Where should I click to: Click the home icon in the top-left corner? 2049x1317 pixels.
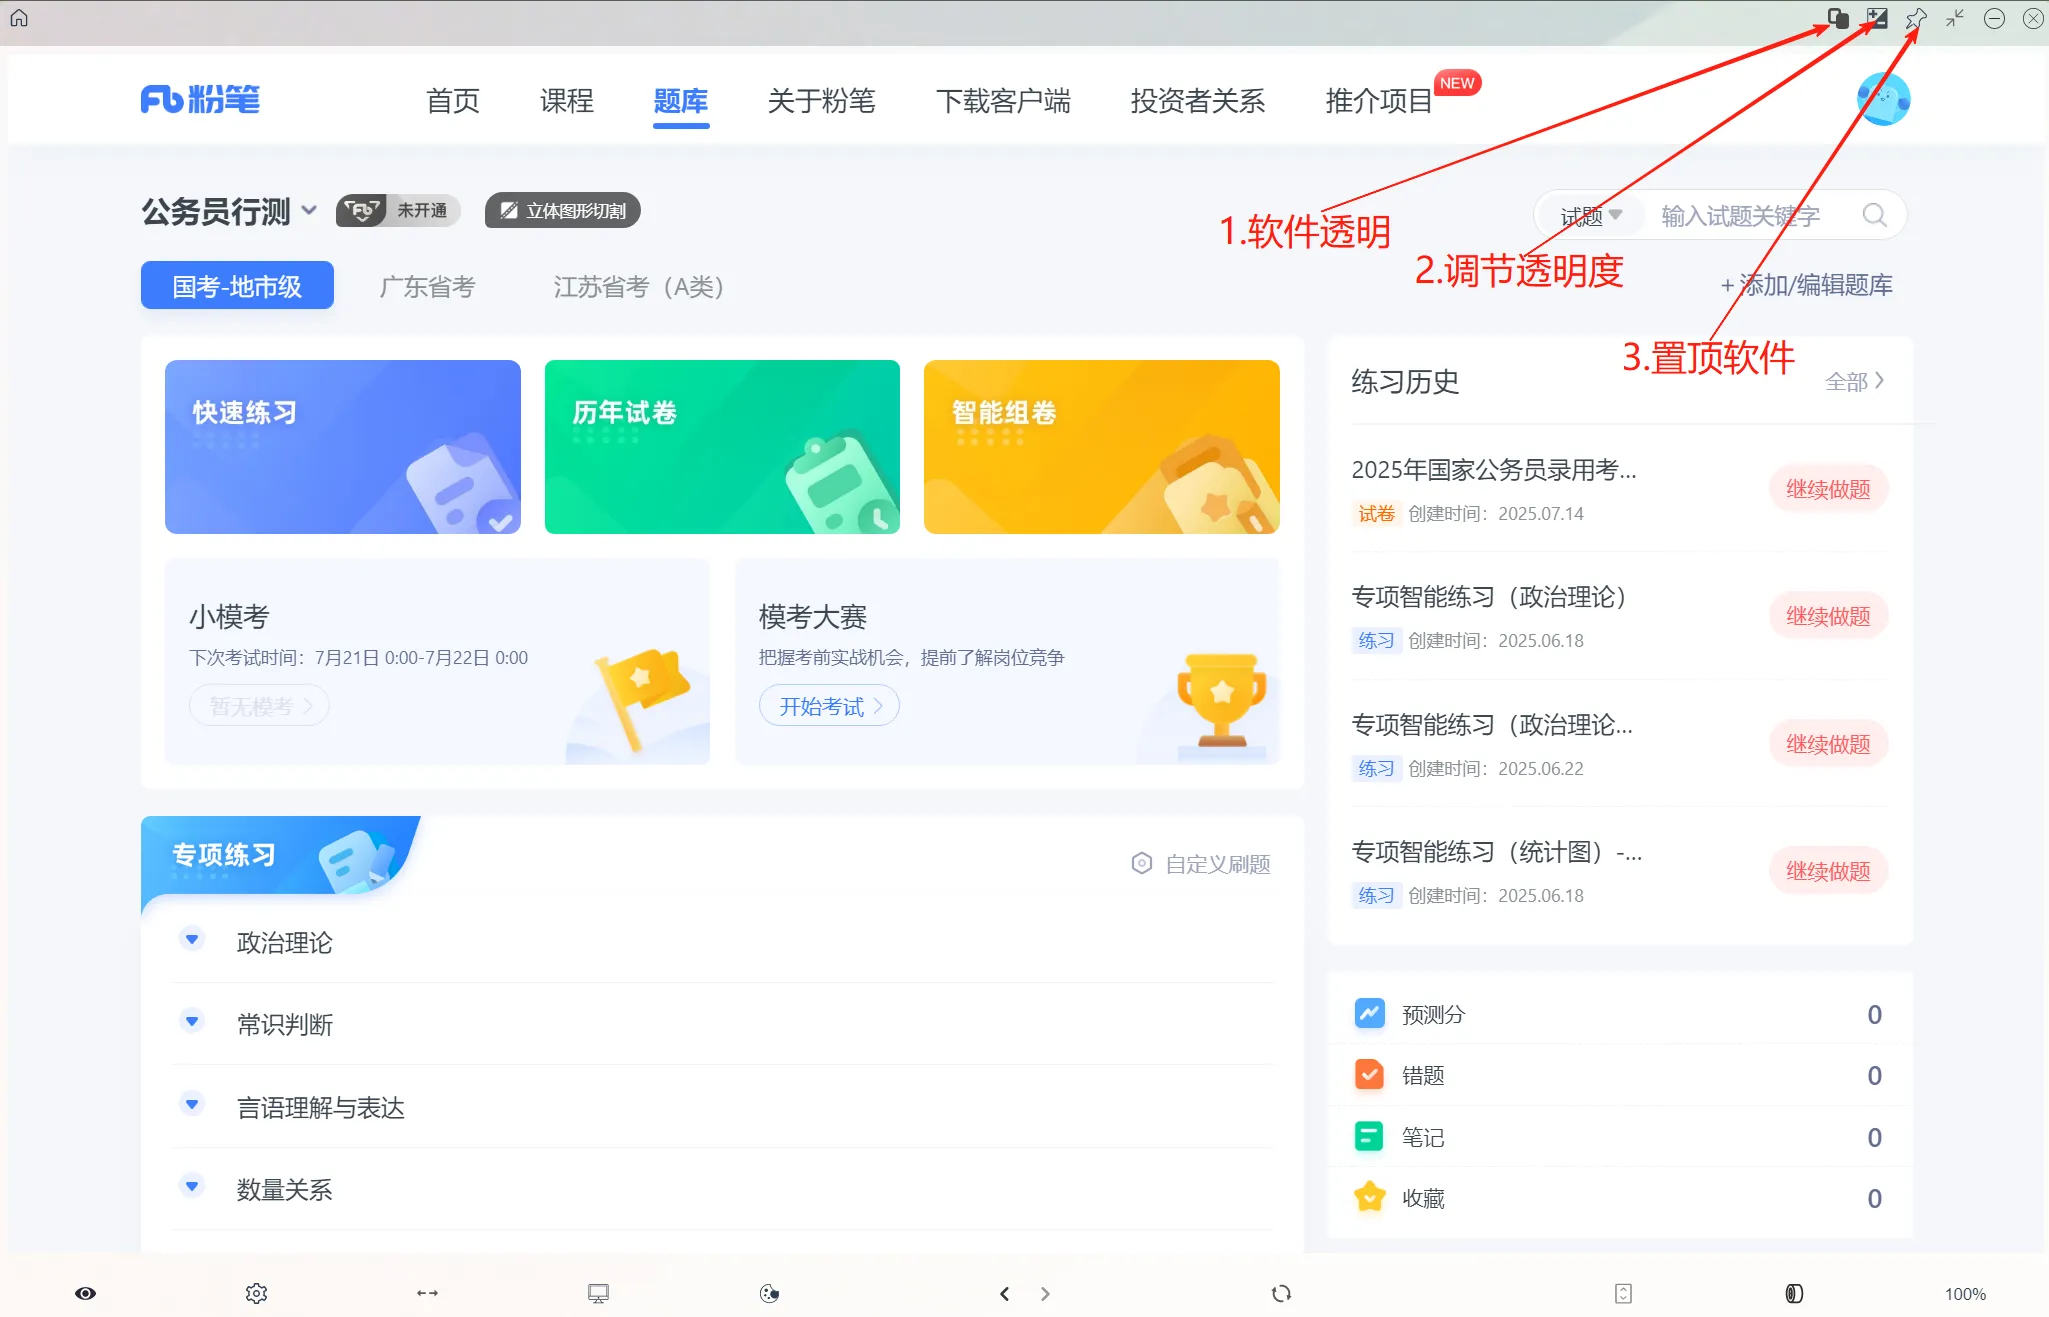point(19,17)
